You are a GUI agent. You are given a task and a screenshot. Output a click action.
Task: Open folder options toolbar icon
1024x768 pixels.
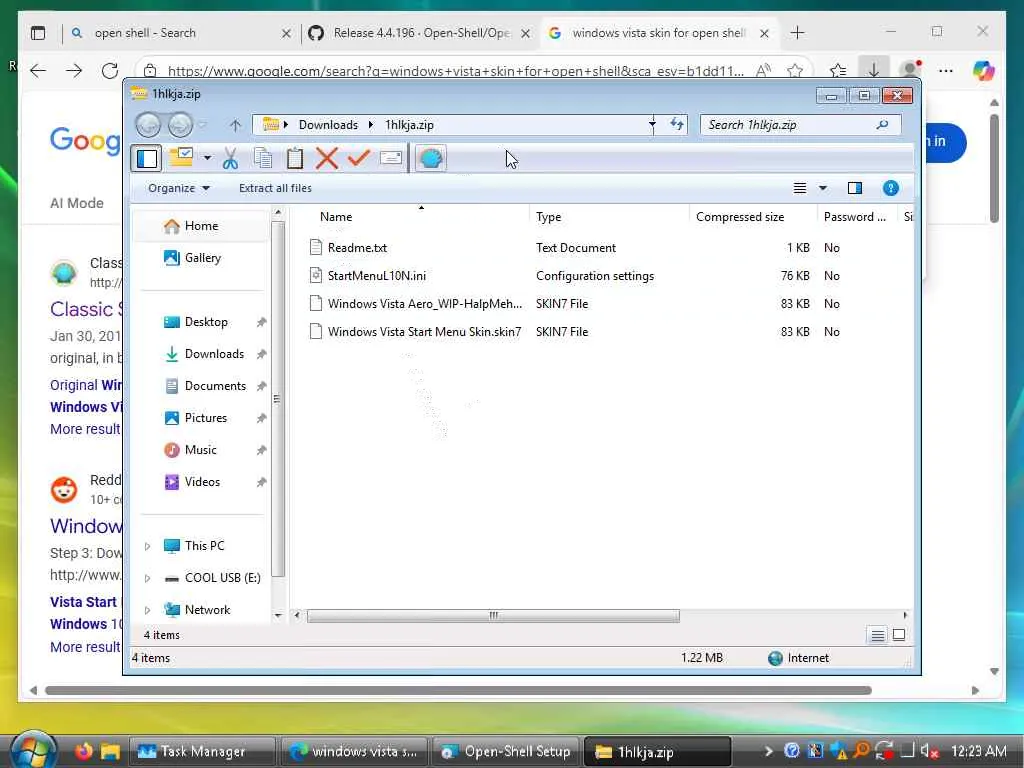(x=181, y=157)
